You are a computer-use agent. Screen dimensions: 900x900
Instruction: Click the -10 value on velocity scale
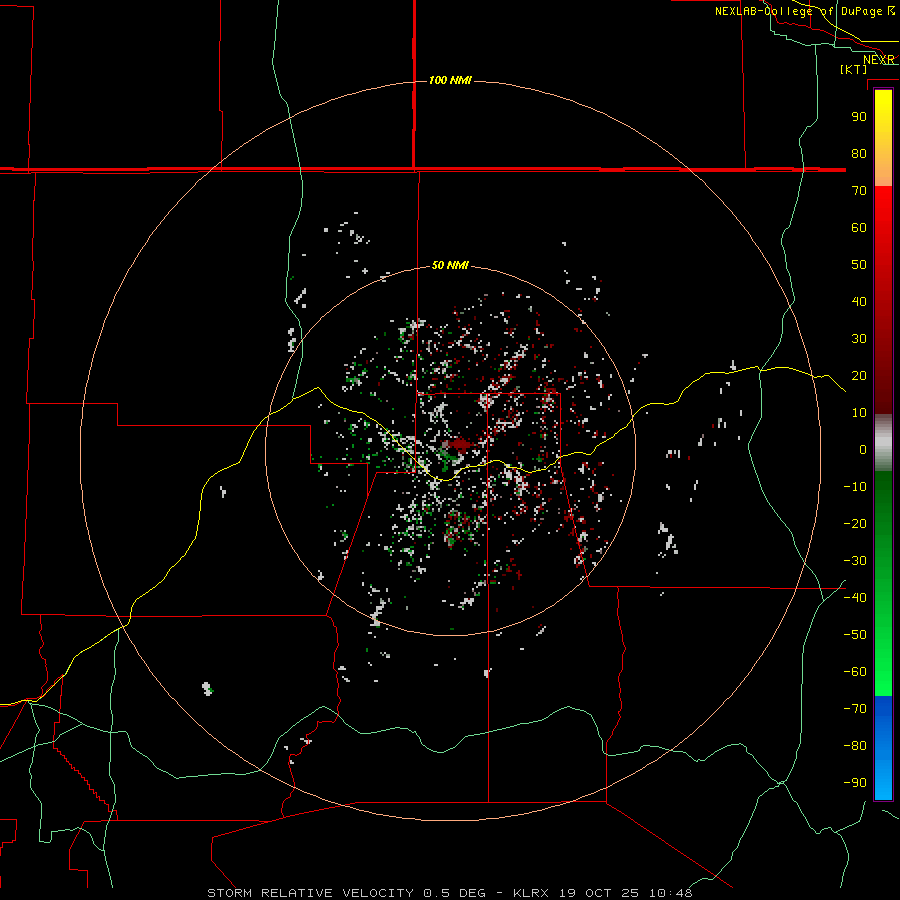(x=855, y=487)
